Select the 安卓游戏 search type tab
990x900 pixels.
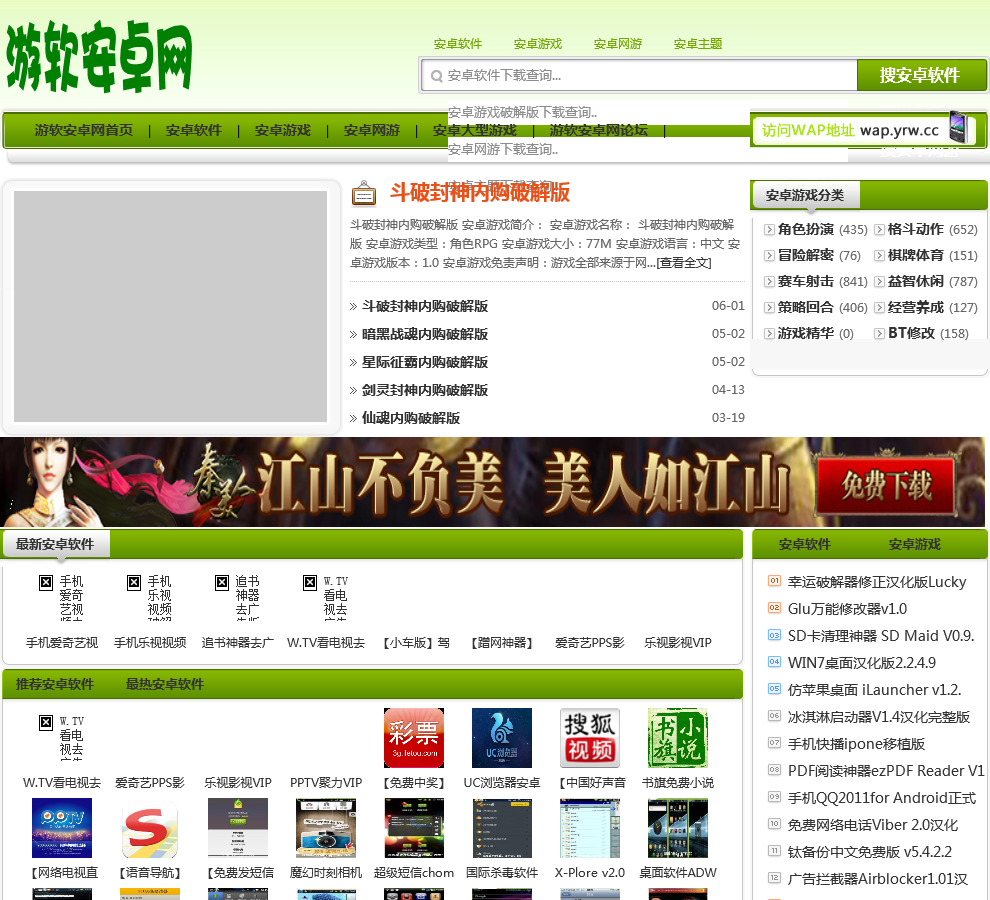coord(538,44)
